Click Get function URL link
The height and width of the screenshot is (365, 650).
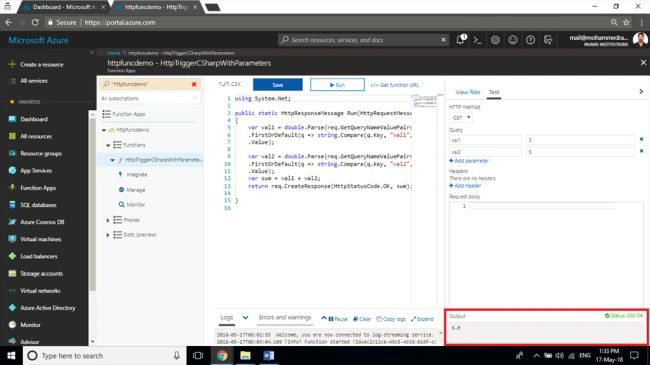tap(395, 85)
